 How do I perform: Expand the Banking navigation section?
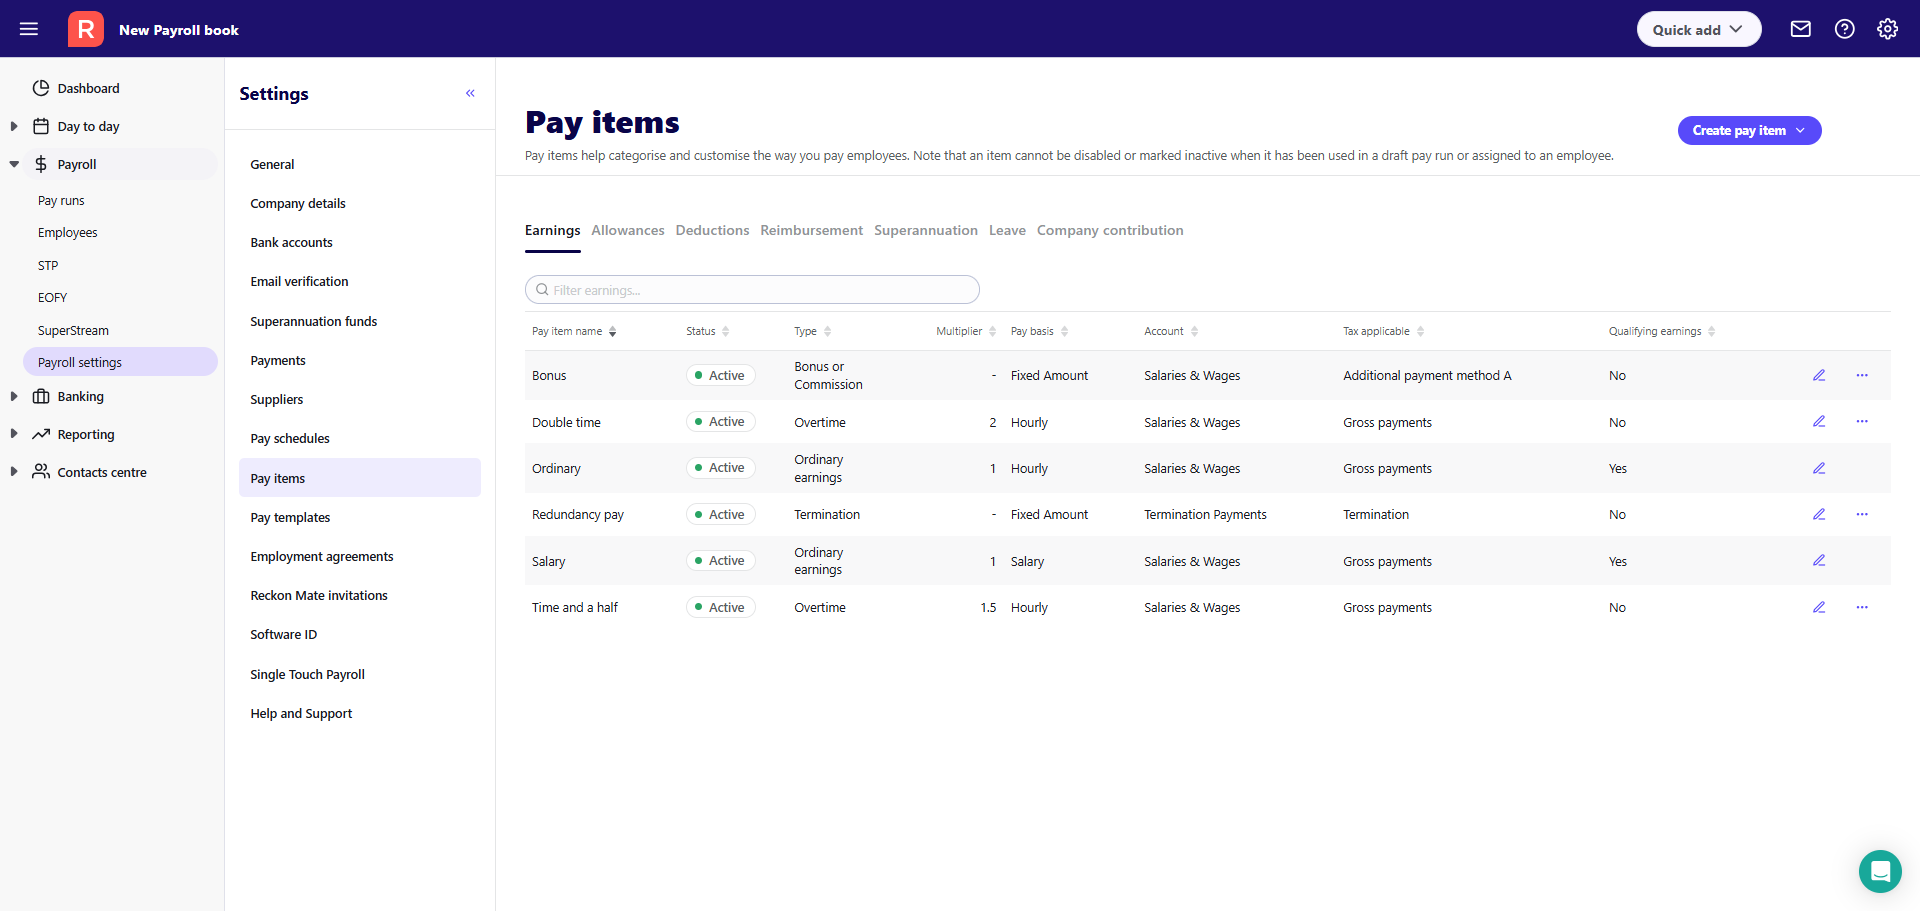tap(14, 396)
